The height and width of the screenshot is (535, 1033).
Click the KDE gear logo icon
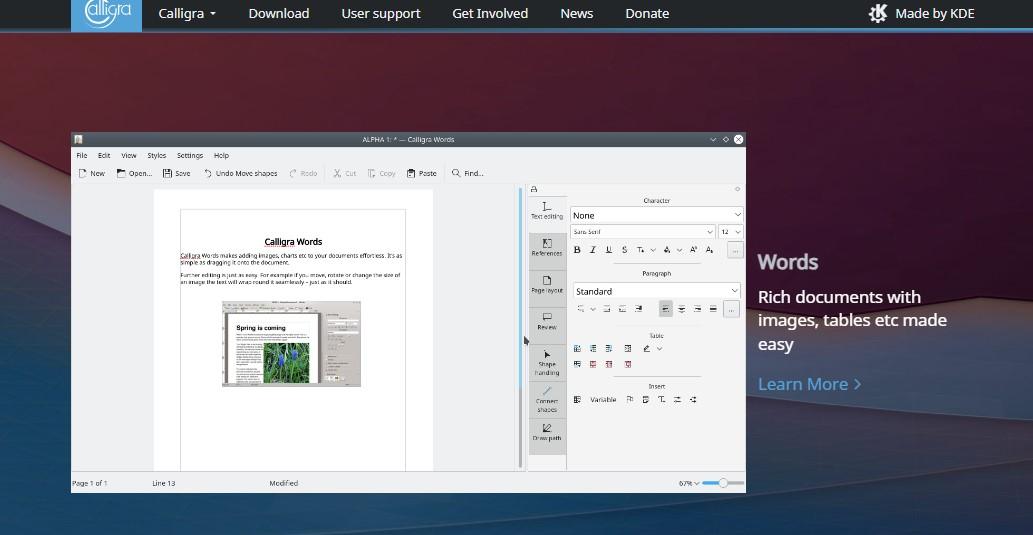(x=878, y=13)
